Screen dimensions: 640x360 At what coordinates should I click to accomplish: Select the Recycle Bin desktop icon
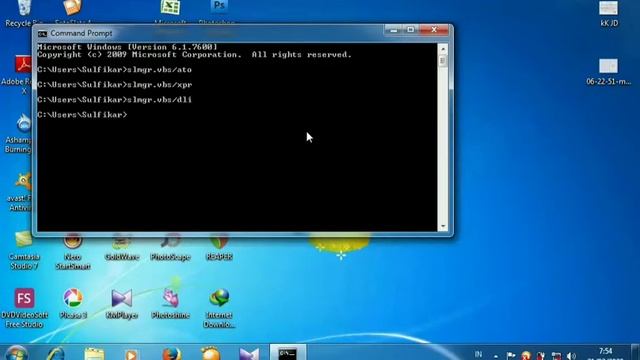pyautogui.click(x=24, y=13)
